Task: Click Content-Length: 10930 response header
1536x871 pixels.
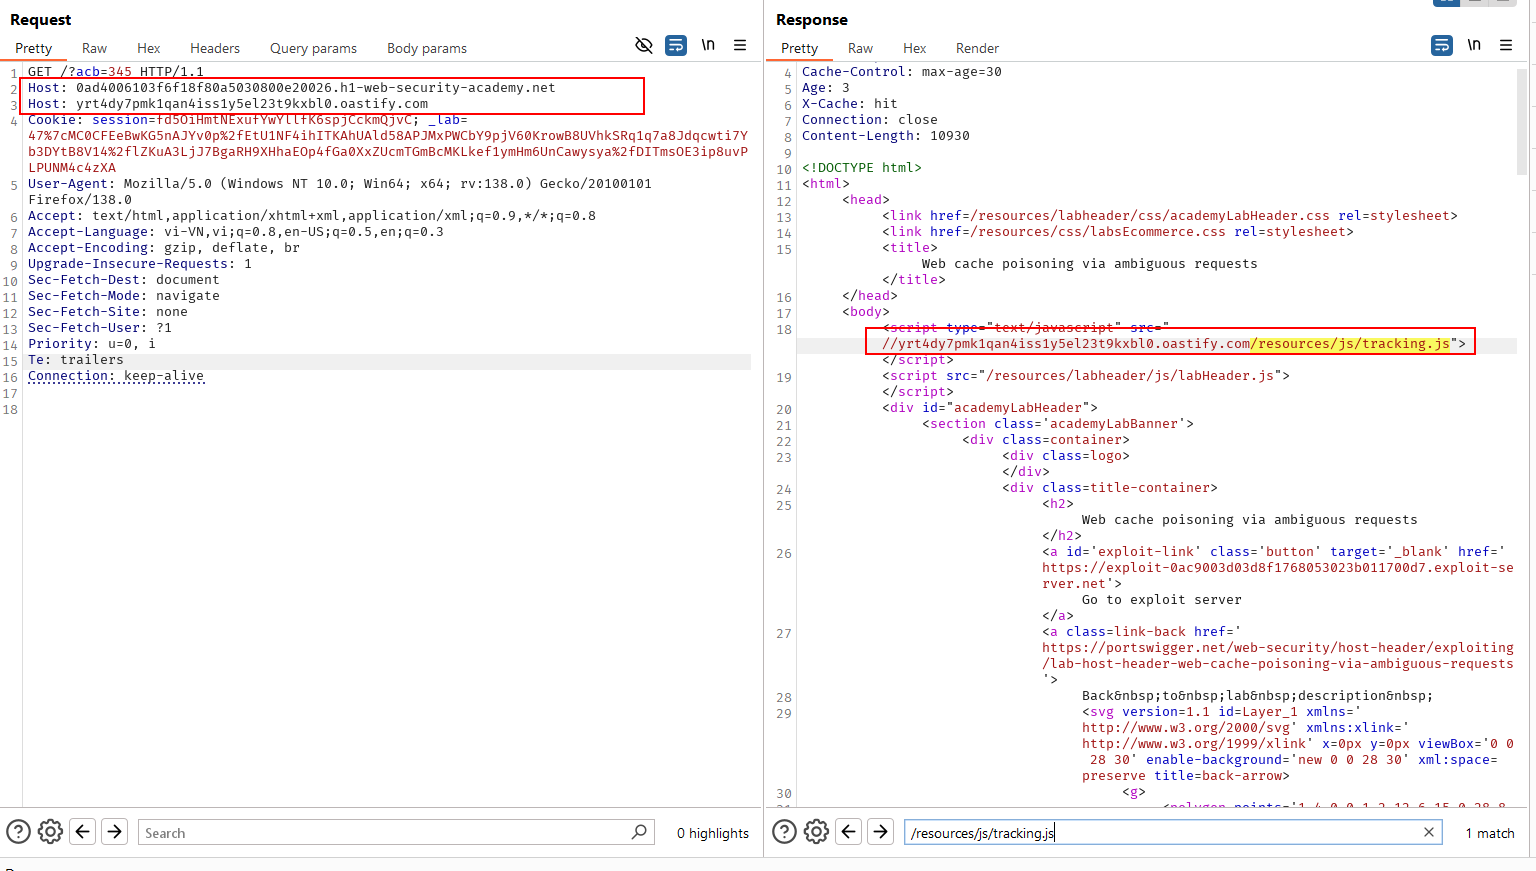Action: tap(886, 136)
